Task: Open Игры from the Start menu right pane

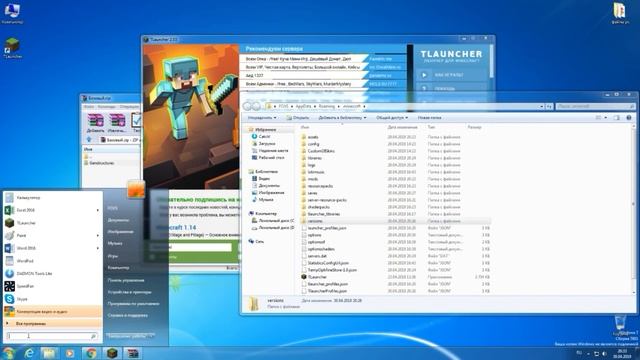Action: 113,256
